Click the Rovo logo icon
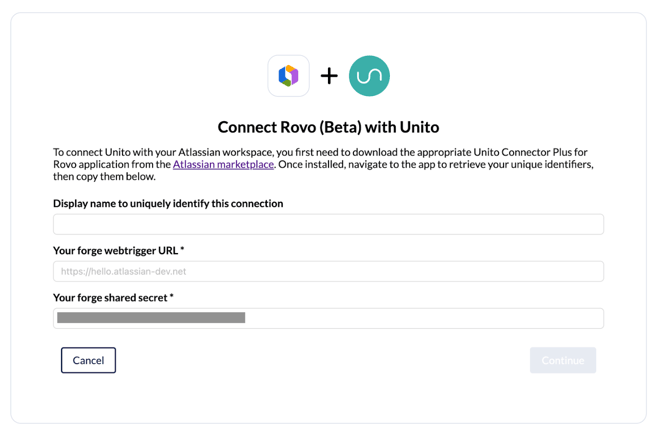This screenshot has height=433, width=655. pyautogui.click(x=288, y=76)
